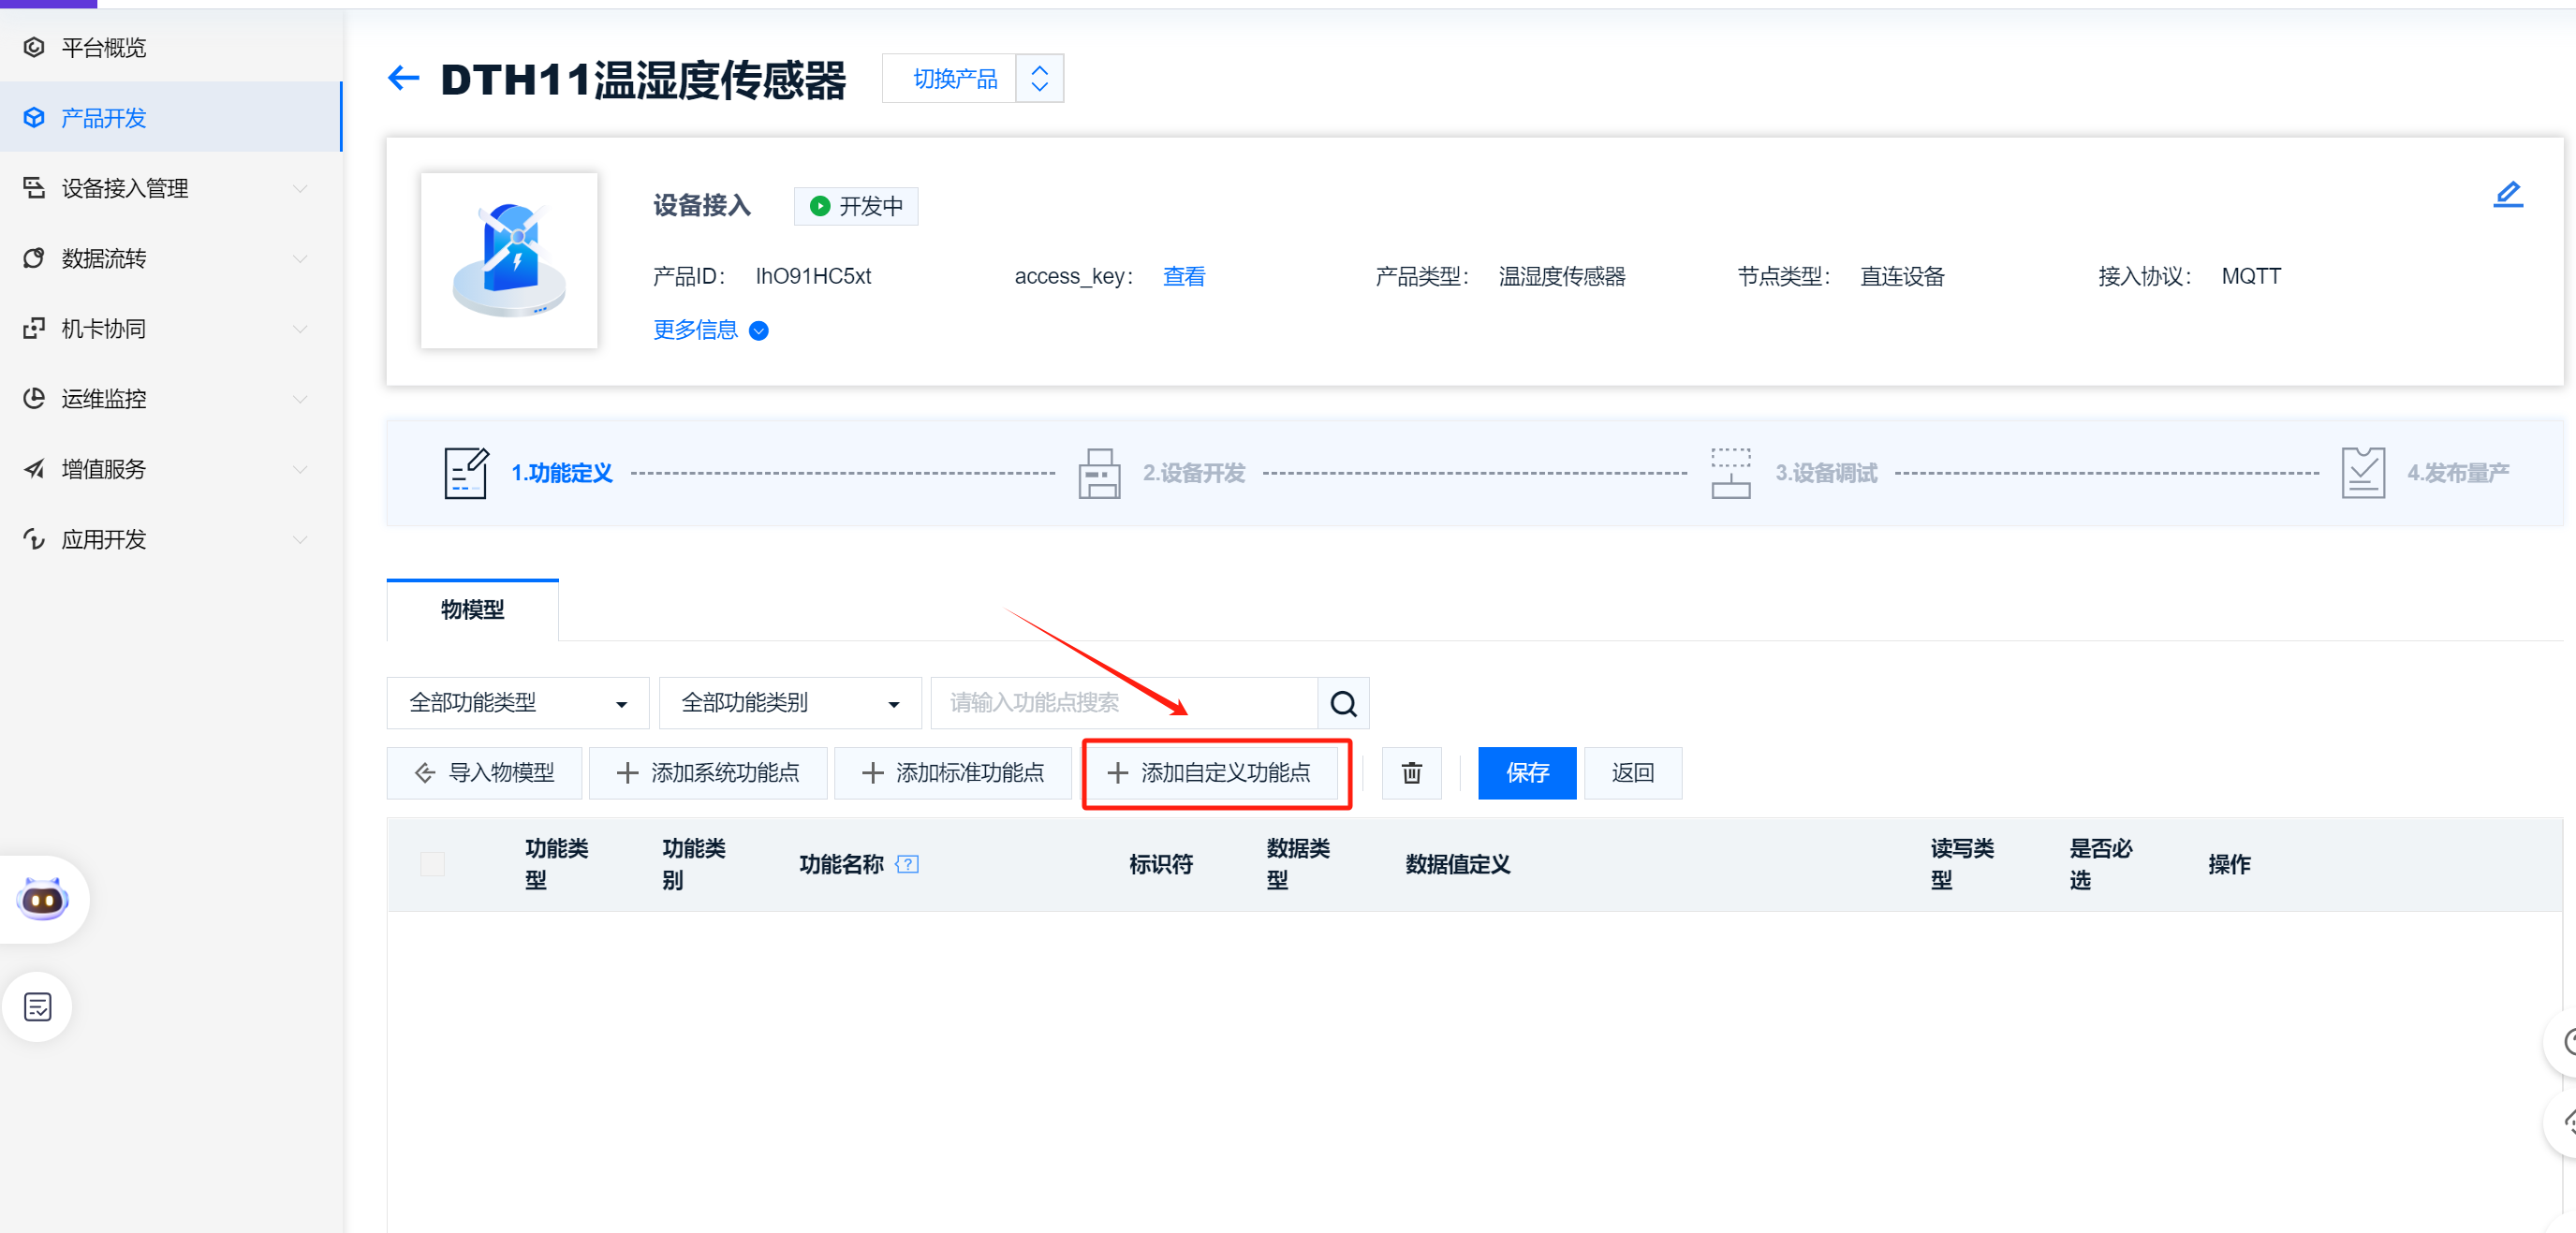Click the product ID IhO91HC5xt

[x=813, y=276]
